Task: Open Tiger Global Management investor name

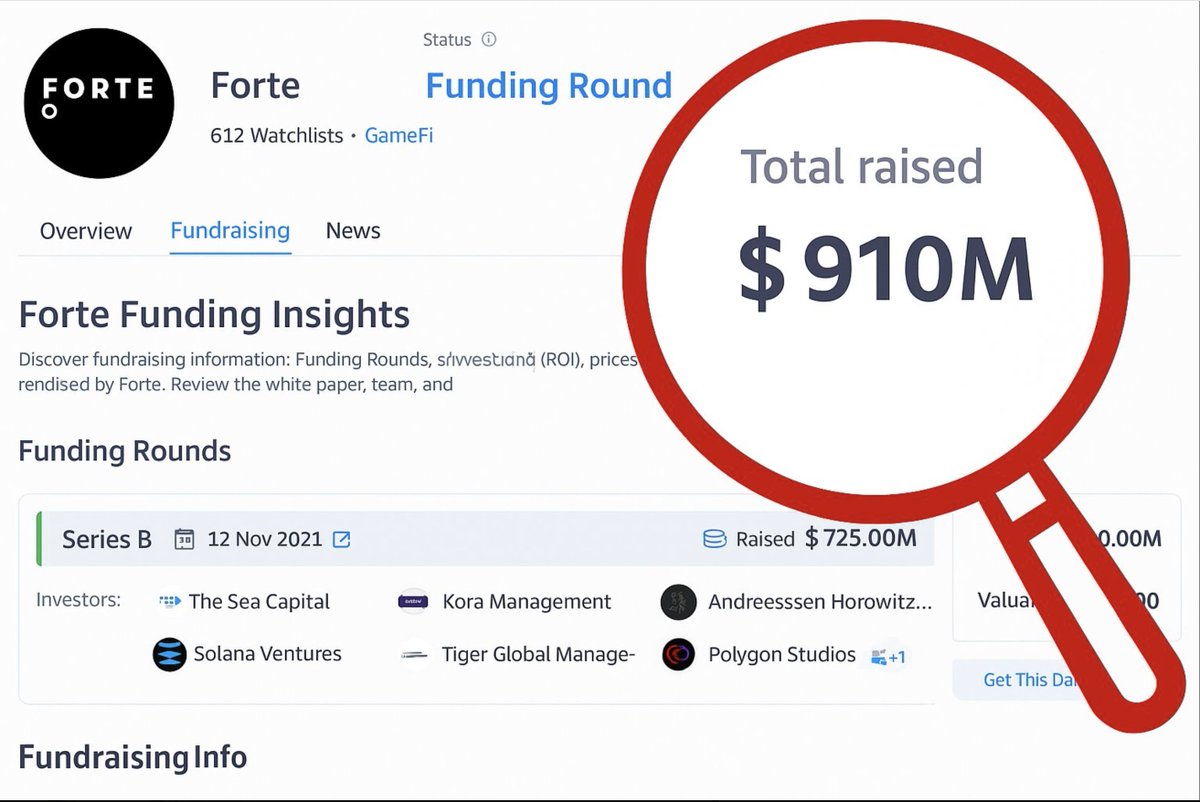Action: tap(539, 655)
